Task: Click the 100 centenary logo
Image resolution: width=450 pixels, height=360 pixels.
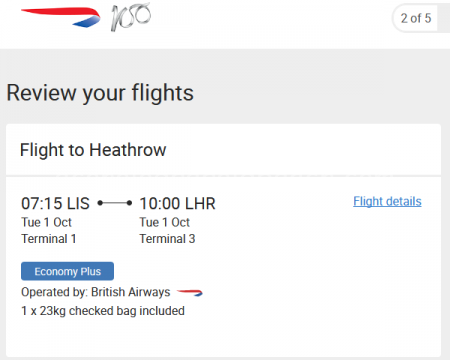Action: [x=131, y=17]
